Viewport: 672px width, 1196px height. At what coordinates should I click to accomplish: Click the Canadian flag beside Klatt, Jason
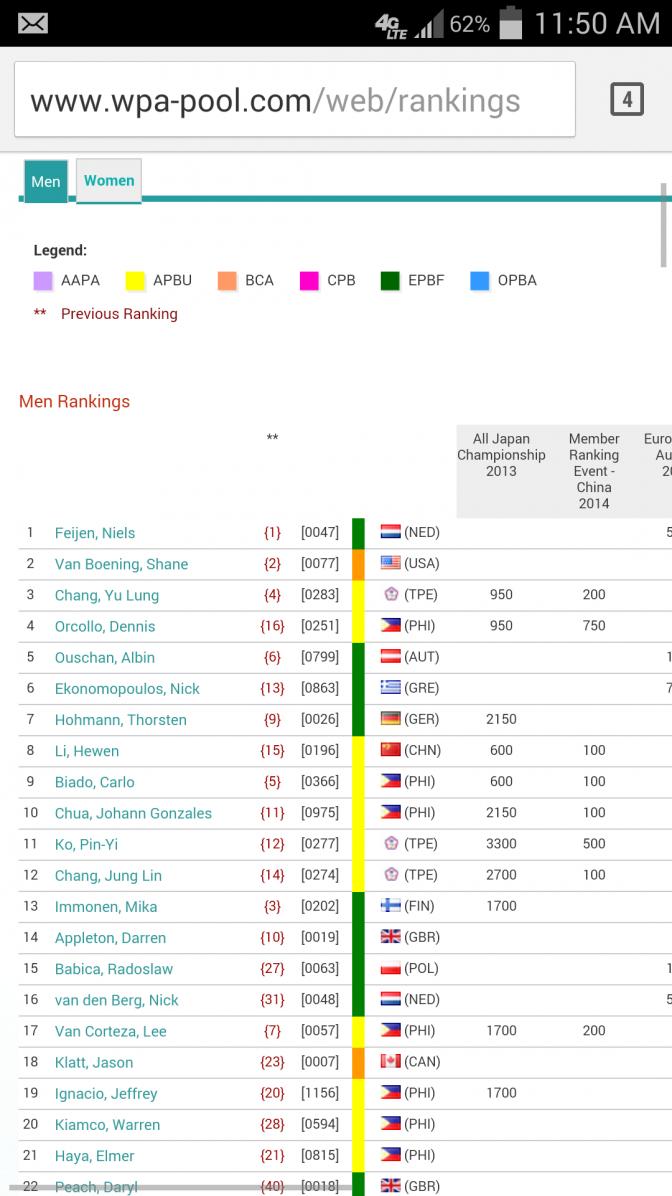pos(390,1062)
